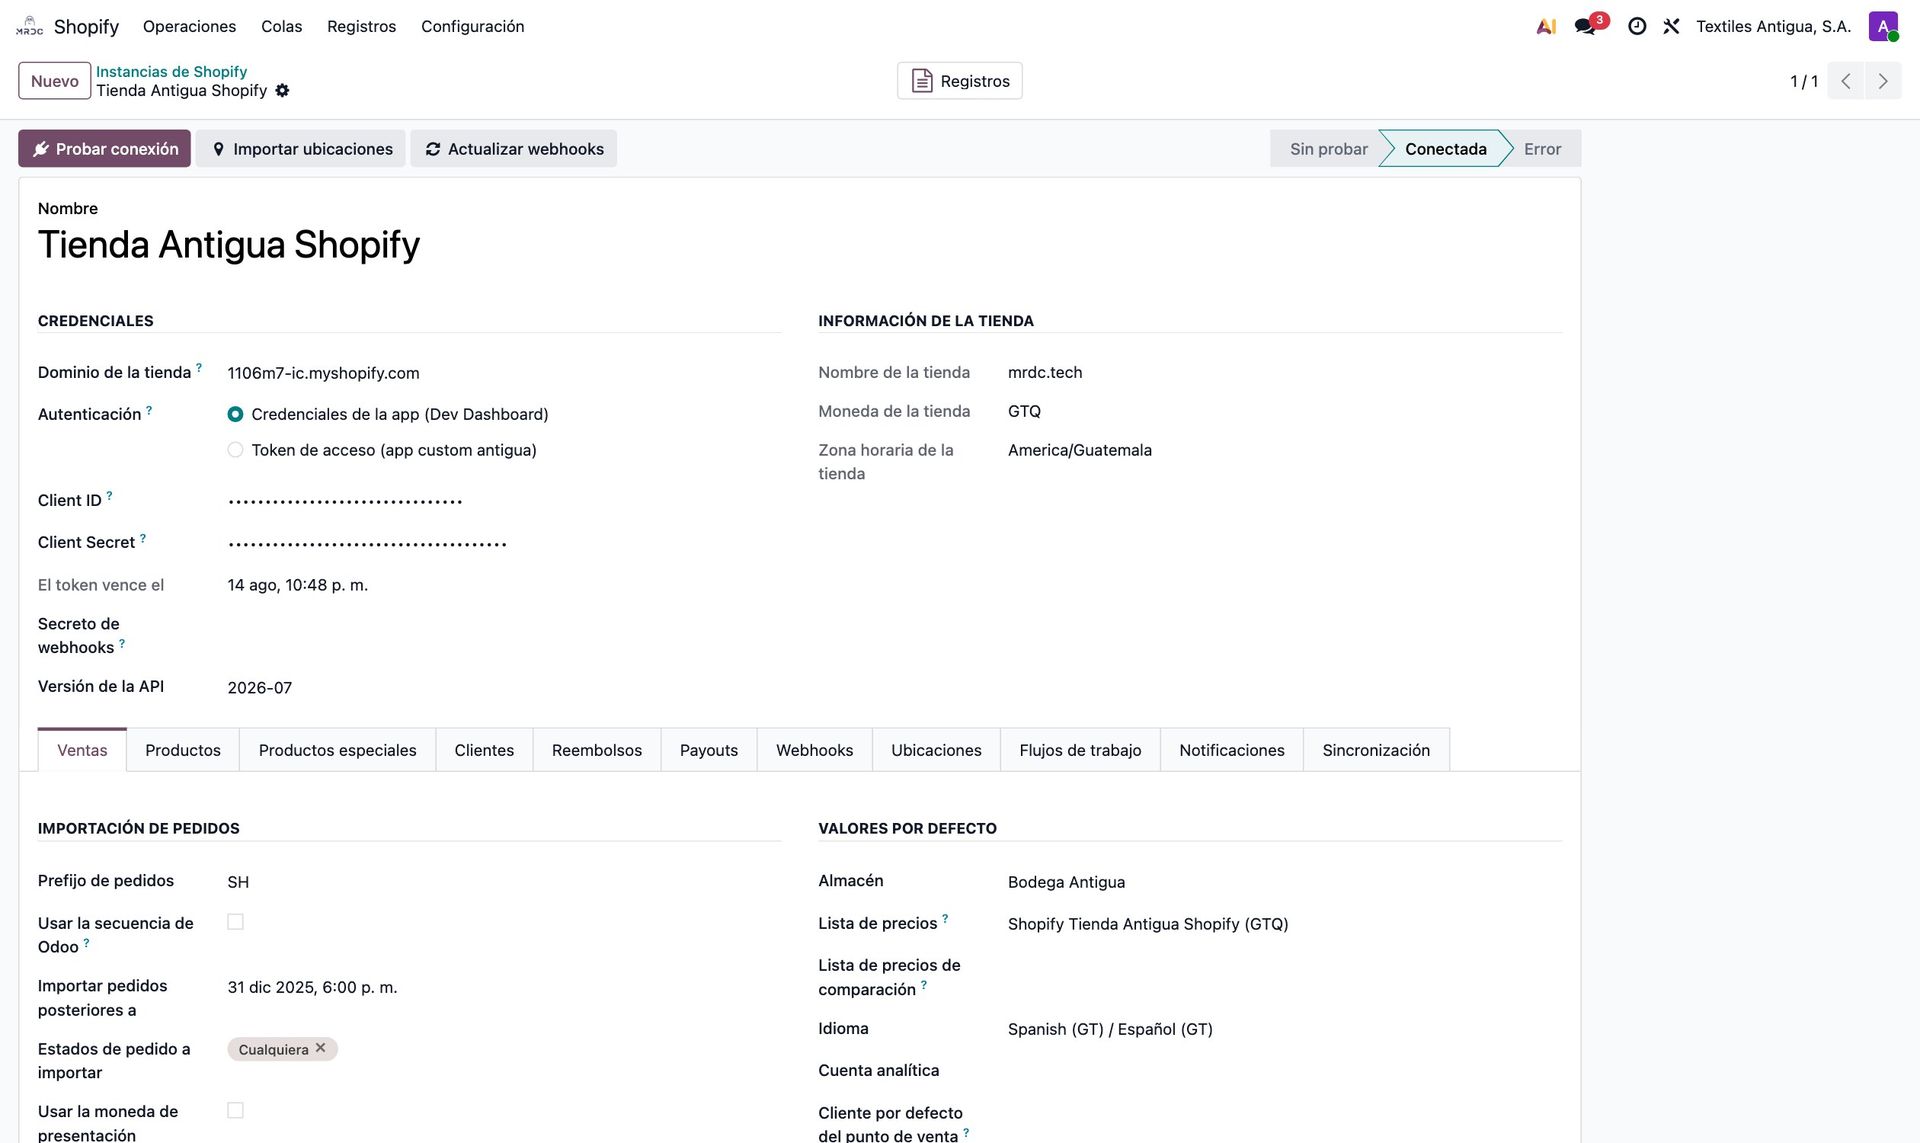Open the Estados de pedido a importar field
Image resolution: width=1920 pixels, height=1143 pixels.
504,1049
